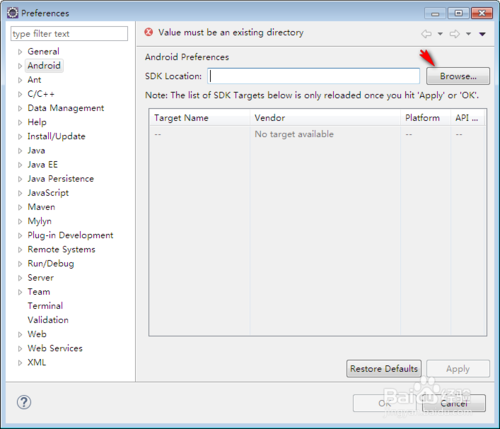This screenshot has height=429, width=500.
Task: Focus the type filter text field
Action: coord(69,34)
